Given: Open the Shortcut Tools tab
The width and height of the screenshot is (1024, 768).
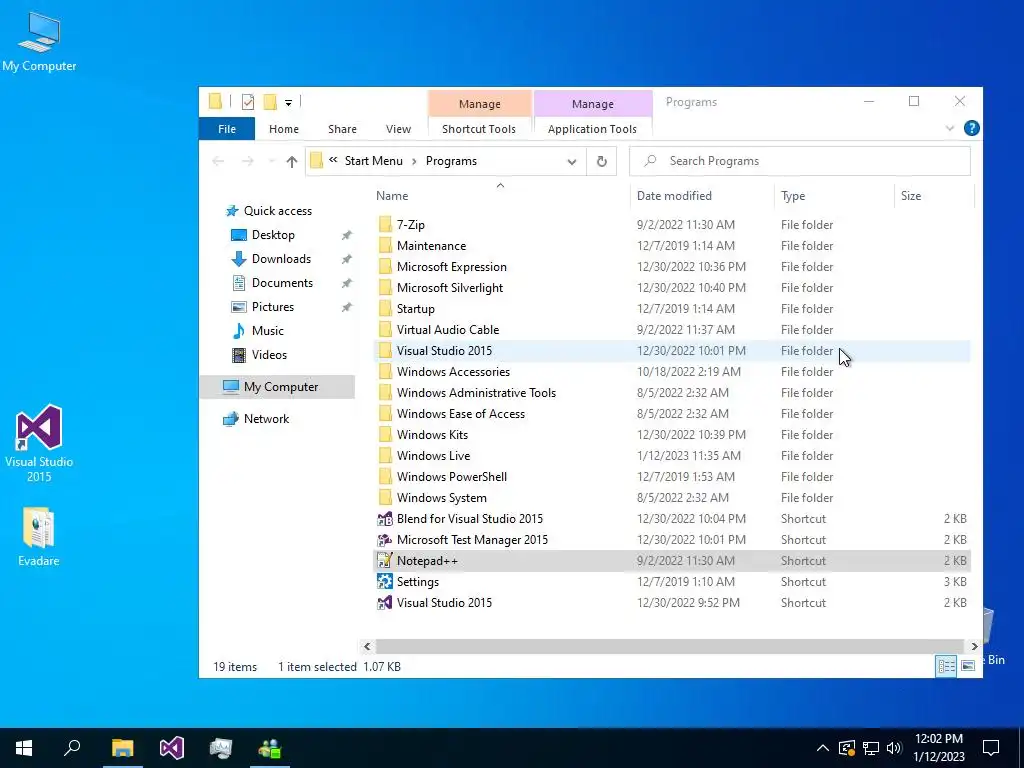Looking at the screenshot, I should tap(479, 129).
